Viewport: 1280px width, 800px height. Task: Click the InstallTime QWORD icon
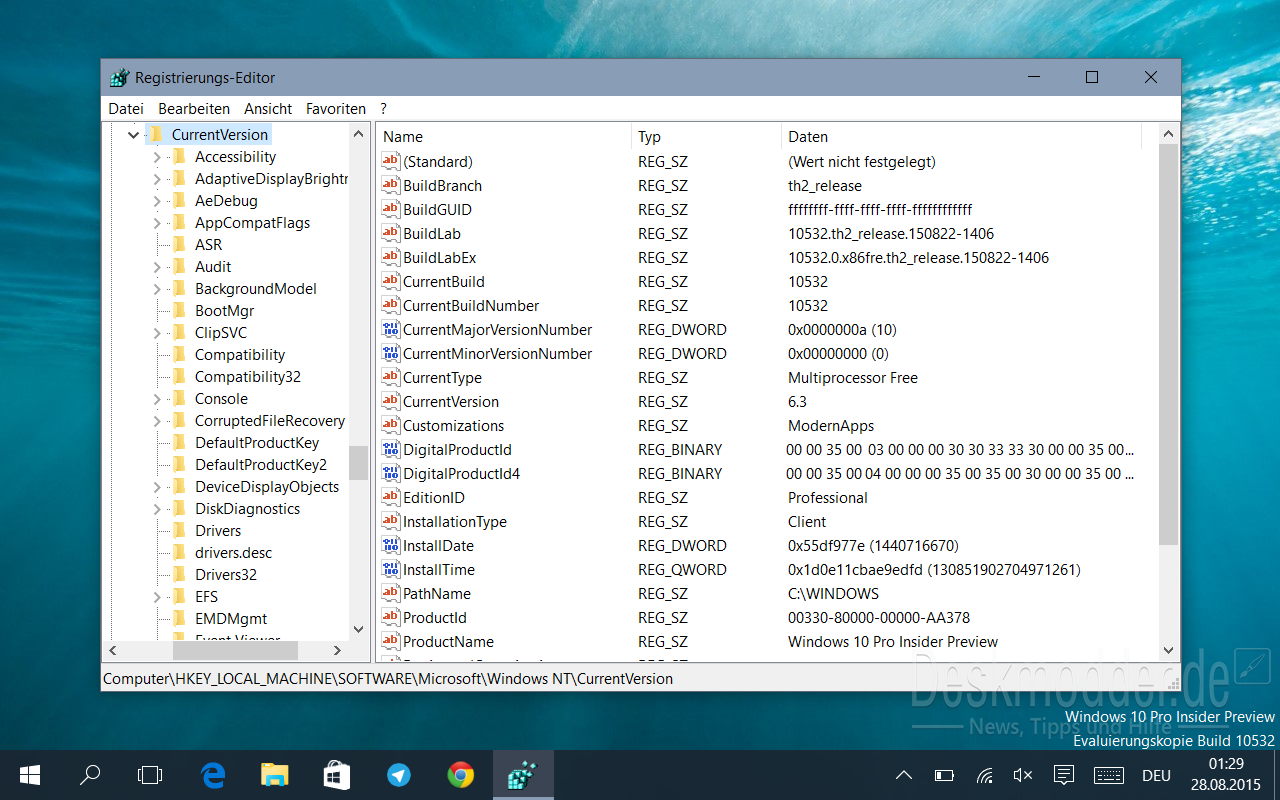click(391, 569)
